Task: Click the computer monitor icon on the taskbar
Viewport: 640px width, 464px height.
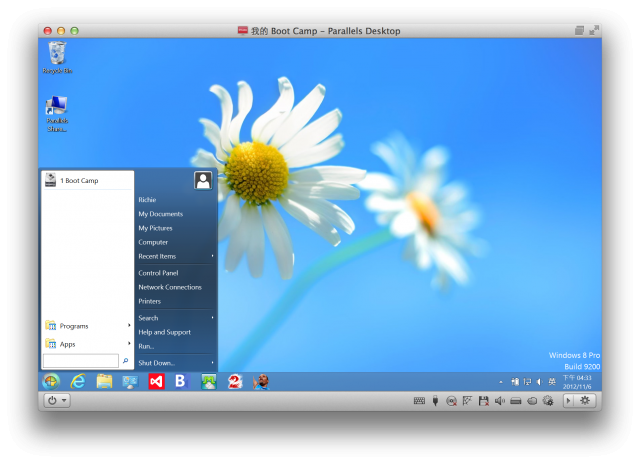Action: [130, 382]
